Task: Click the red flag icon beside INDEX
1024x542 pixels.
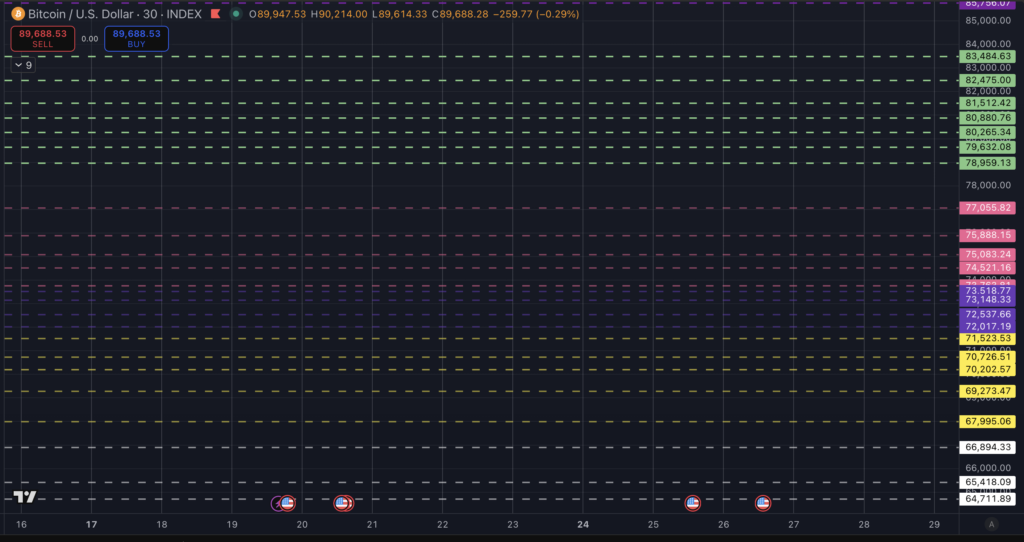Action: [x=215, y=14]
